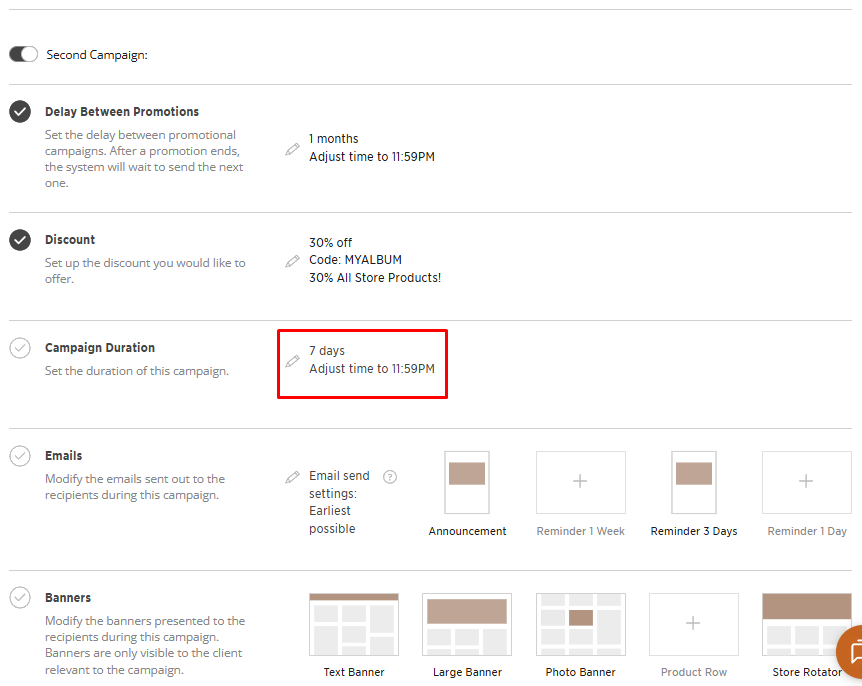862x686 pixels.
Task: Click the Delay Between Promotions checkmark circle
Action: pos(20,112)
